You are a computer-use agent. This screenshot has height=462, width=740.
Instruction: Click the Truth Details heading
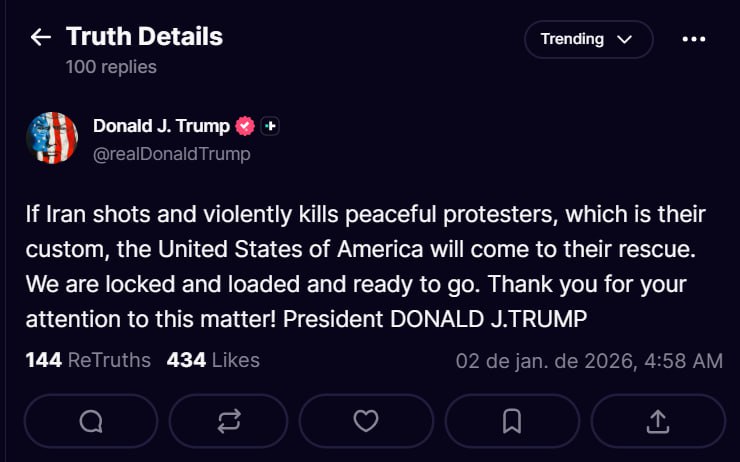(144, 37)
